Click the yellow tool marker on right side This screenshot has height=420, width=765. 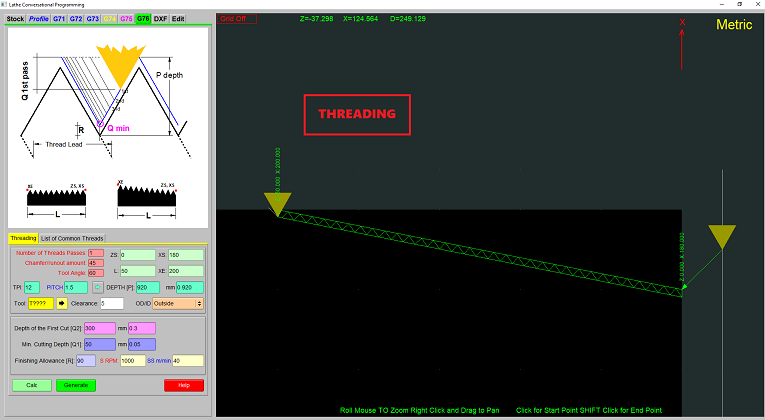(x=722, y=237)
